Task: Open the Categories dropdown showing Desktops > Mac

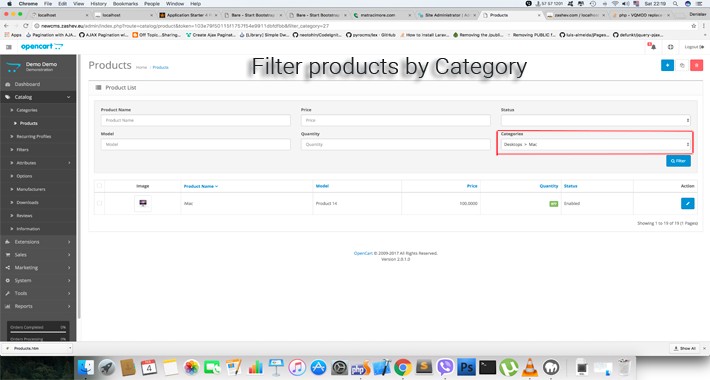Action: 595,144
